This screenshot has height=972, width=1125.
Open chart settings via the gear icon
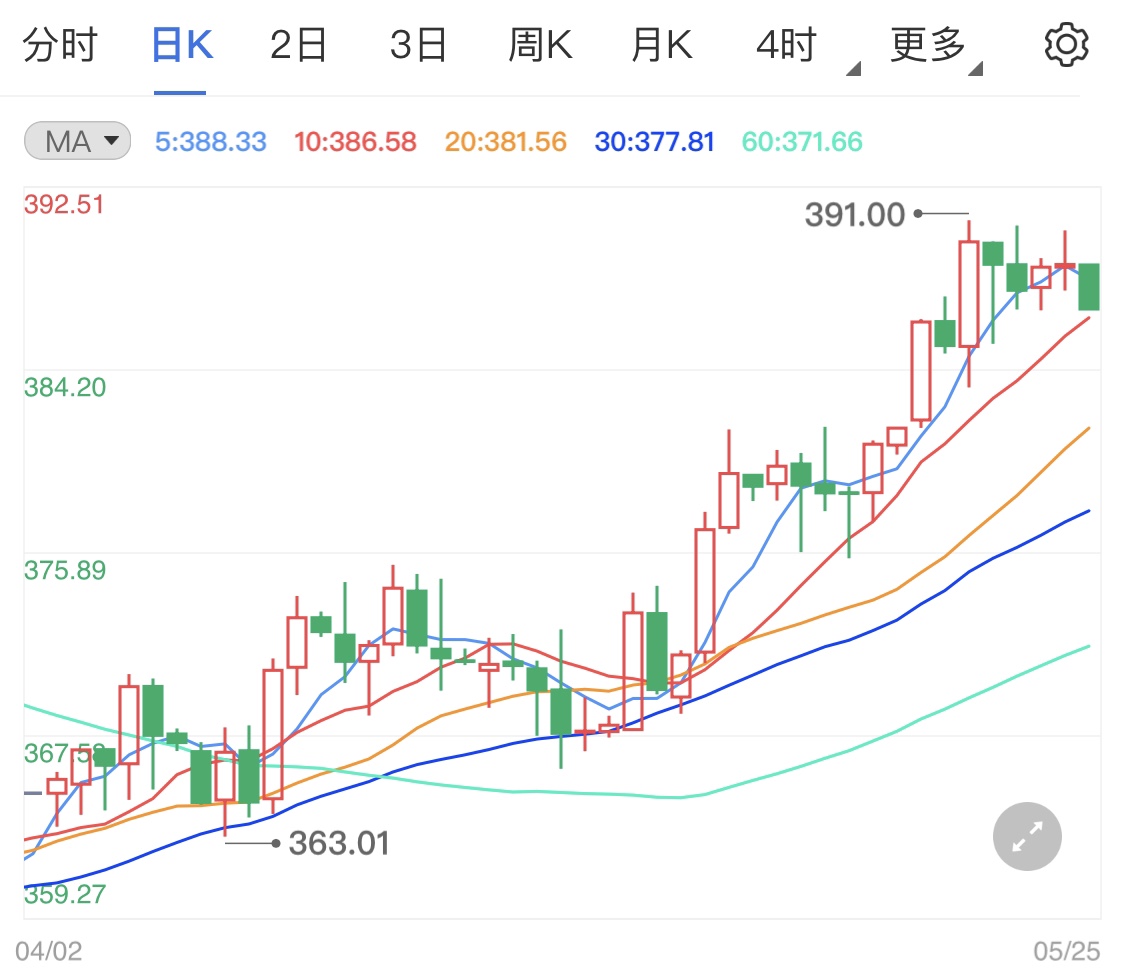(x=1066, y=43)
